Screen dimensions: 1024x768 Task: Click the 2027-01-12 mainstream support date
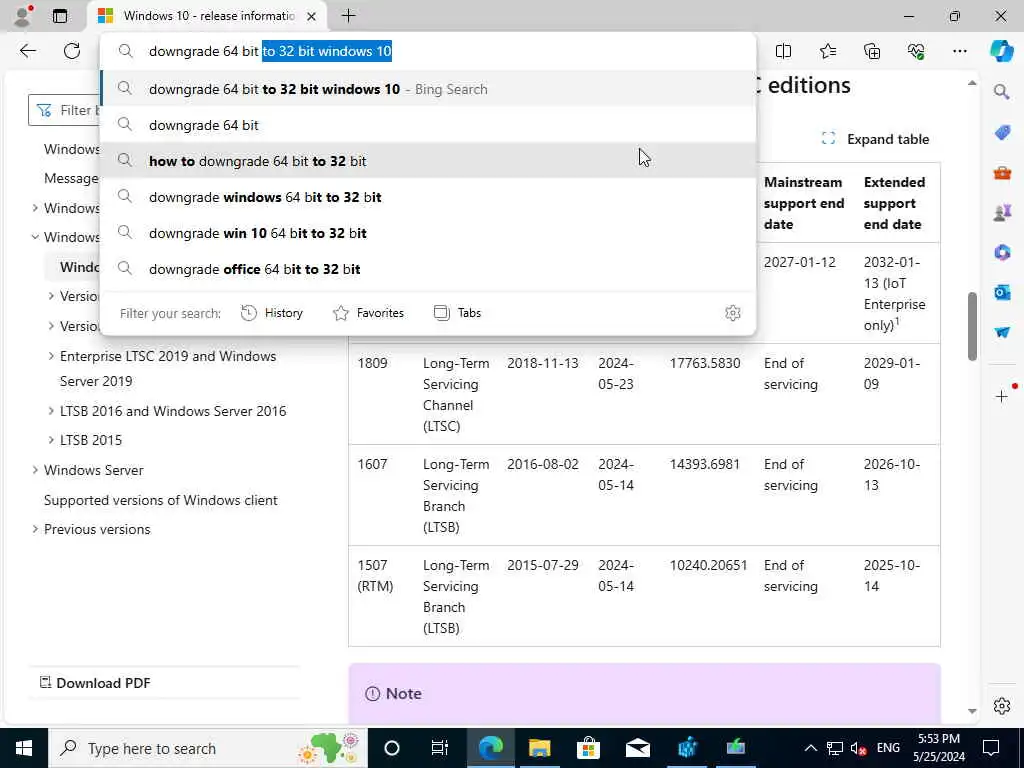point(799,262)
